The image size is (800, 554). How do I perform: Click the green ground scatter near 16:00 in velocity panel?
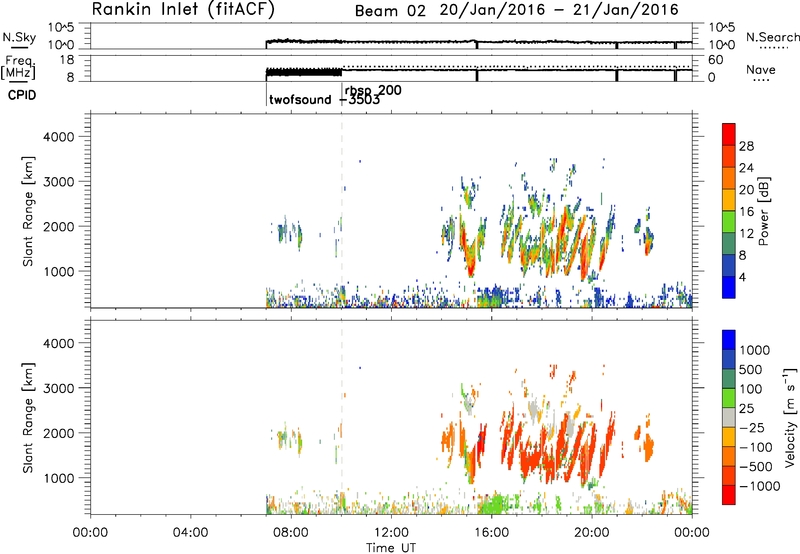point(492,505)
